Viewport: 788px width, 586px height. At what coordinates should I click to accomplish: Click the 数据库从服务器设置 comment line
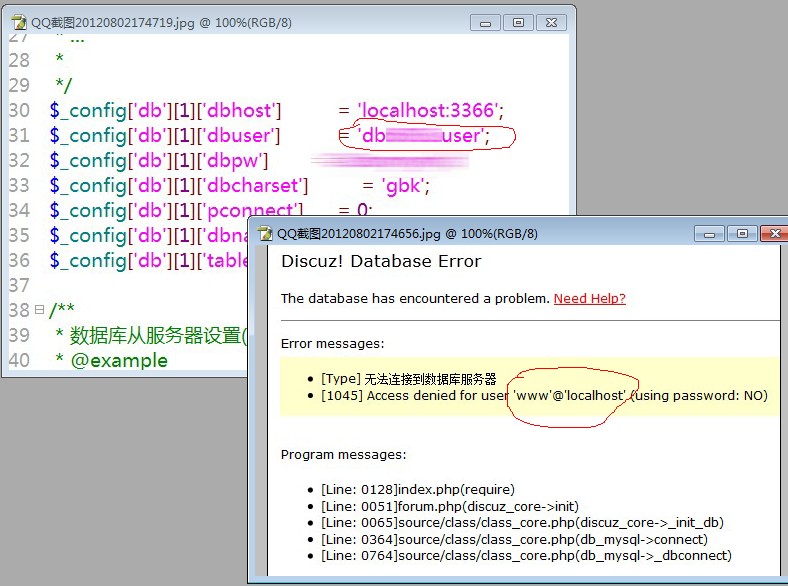point(151,335)
